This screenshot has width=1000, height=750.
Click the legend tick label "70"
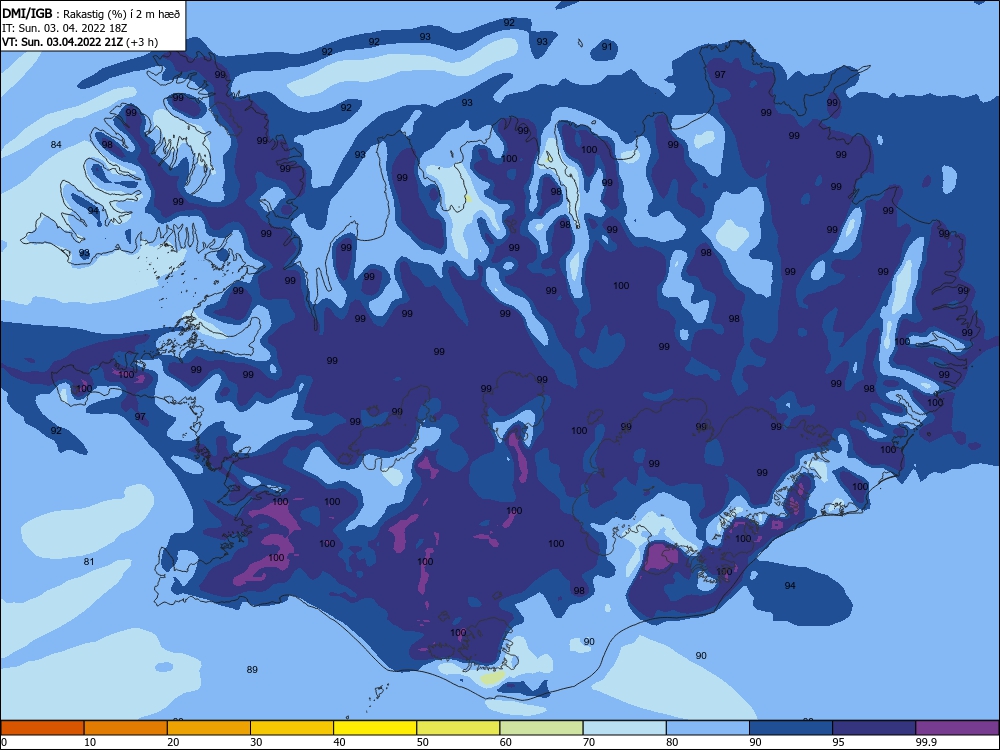[589, 742]
